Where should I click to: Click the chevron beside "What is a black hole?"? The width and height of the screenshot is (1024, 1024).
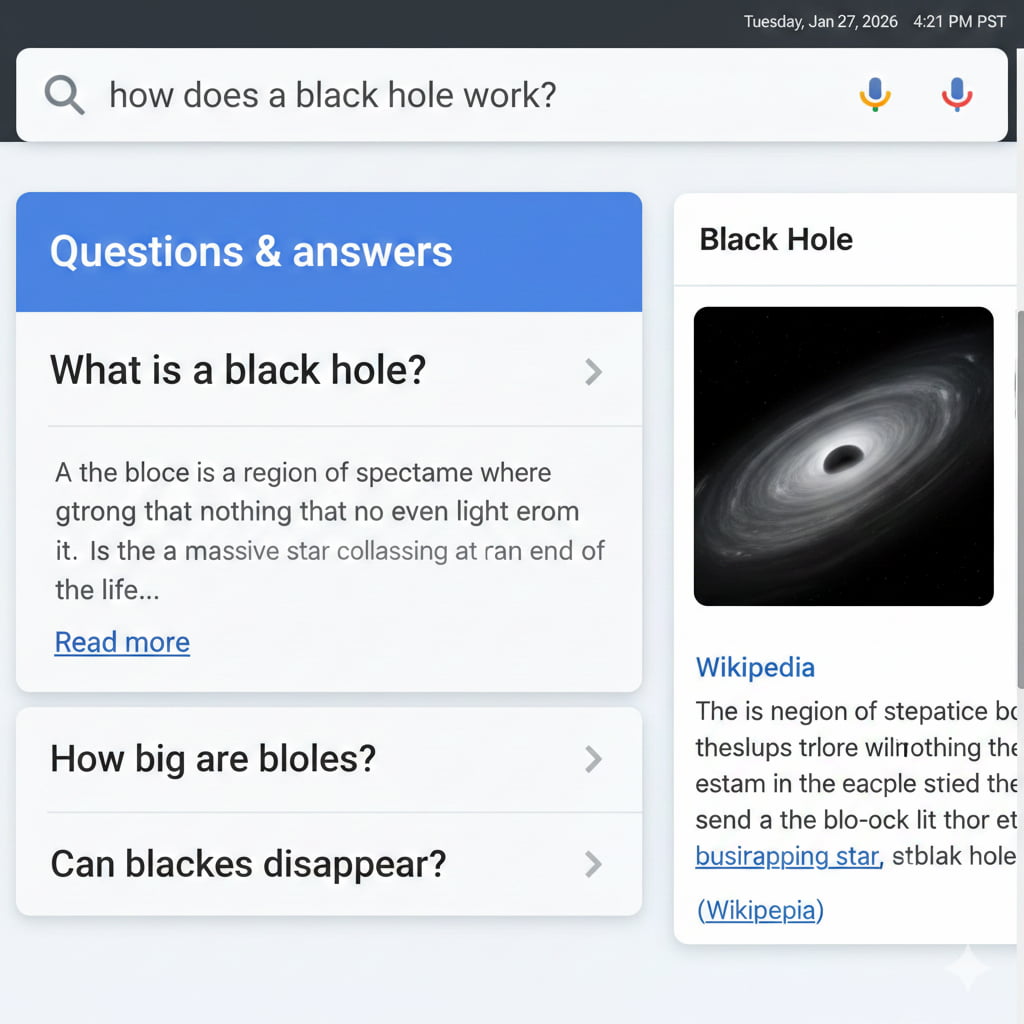[x=593, y=371]
